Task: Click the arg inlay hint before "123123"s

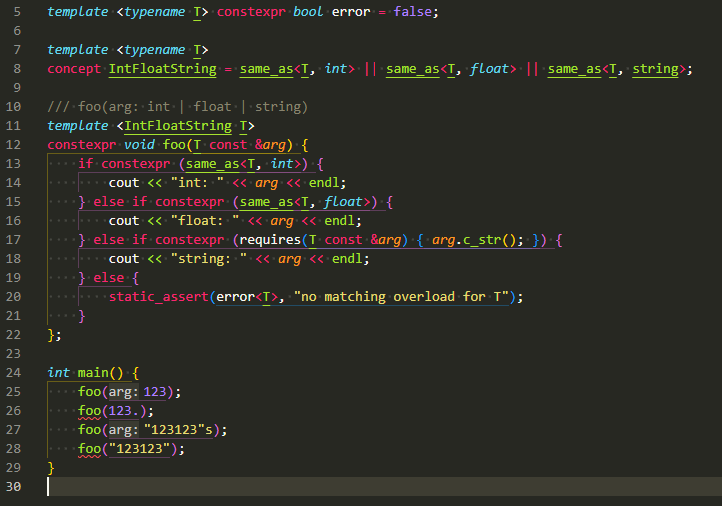Action: tap(126, 430)
